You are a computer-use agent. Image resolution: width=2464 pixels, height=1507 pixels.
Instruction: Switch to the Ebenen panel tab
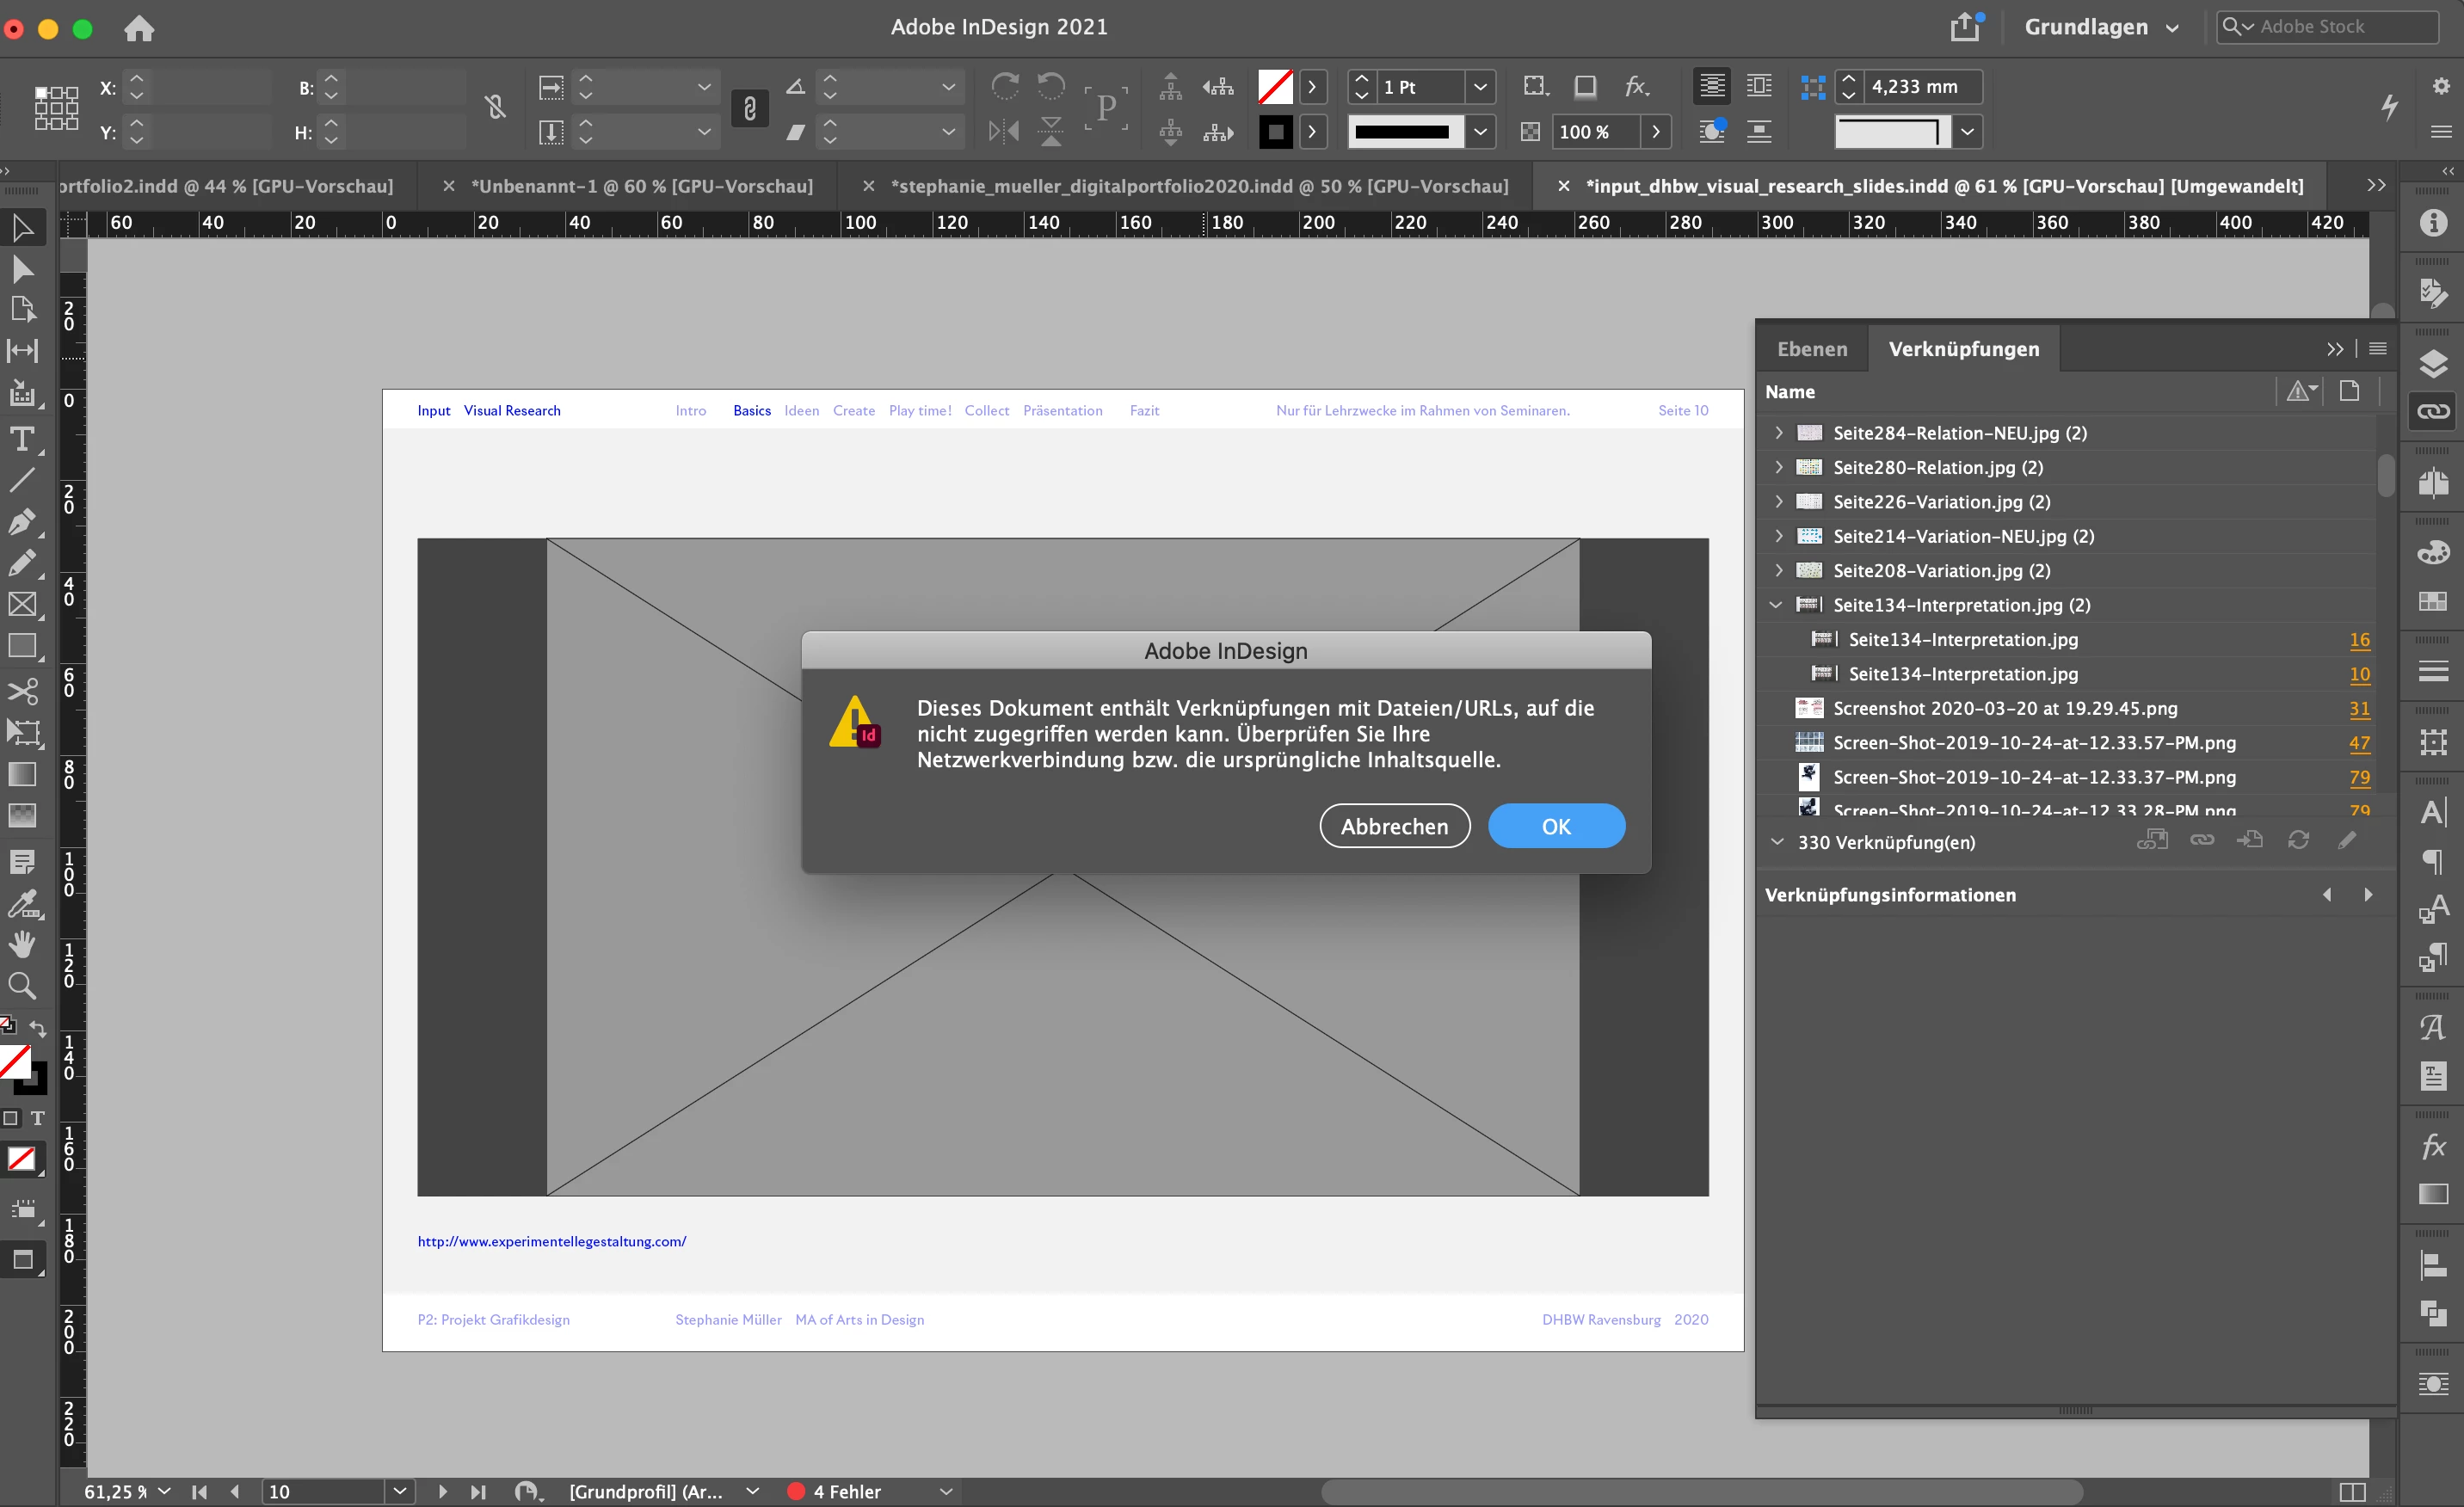coord(1811,349)
